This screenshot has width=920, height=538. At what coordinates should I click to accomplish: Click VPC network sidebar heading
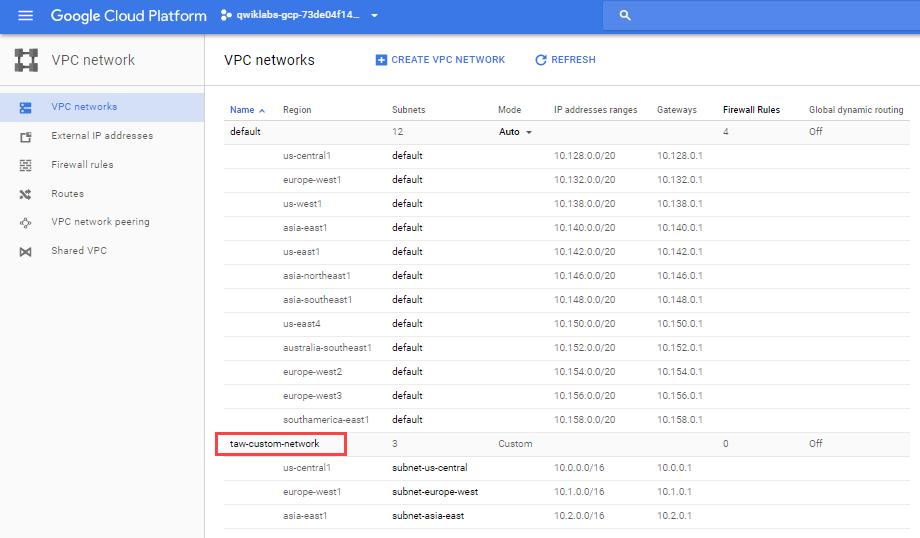[x=93, y=60]
